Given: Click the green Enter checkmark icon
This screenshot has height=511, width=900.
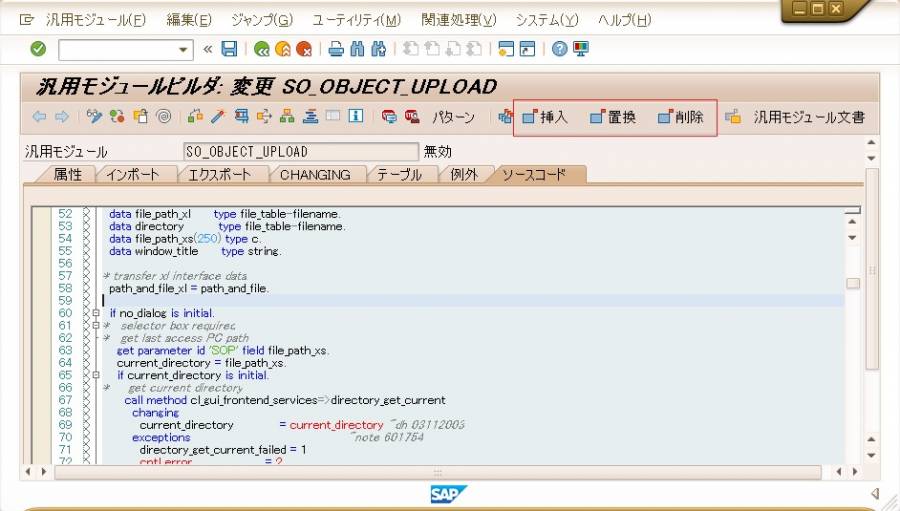Looking at the screenshot, I should click(x=38, y=49).
